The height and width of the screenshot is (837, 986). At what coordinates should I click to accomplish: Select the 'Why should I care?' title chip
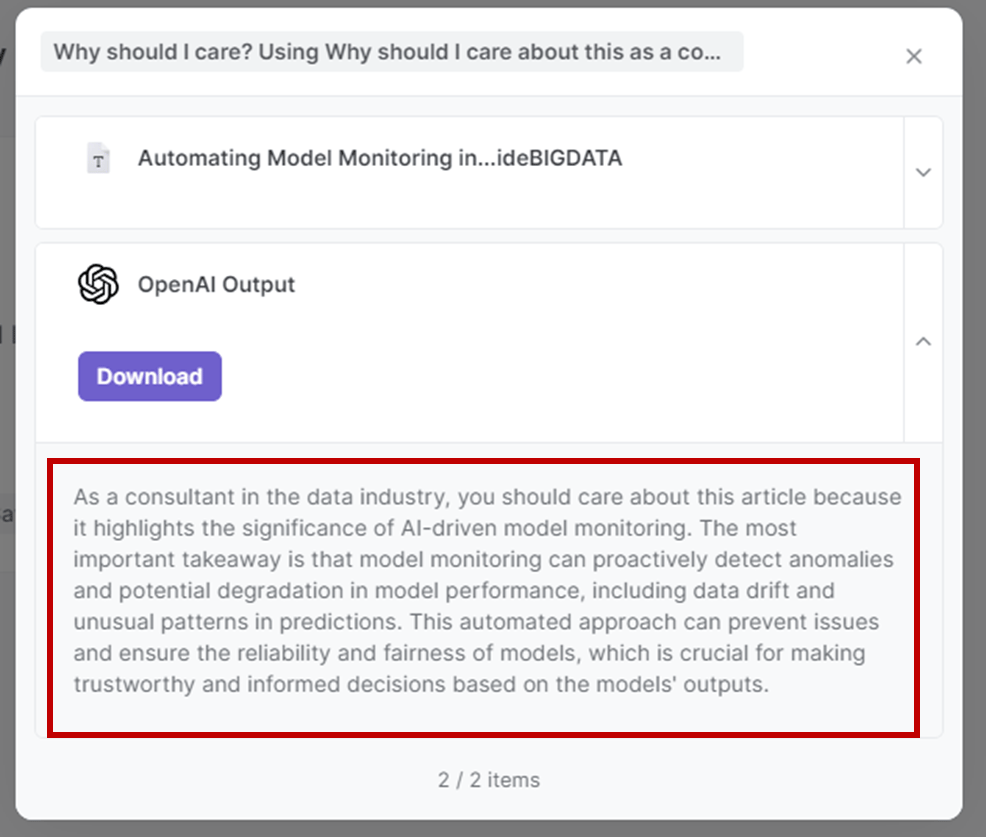[390, 52]
